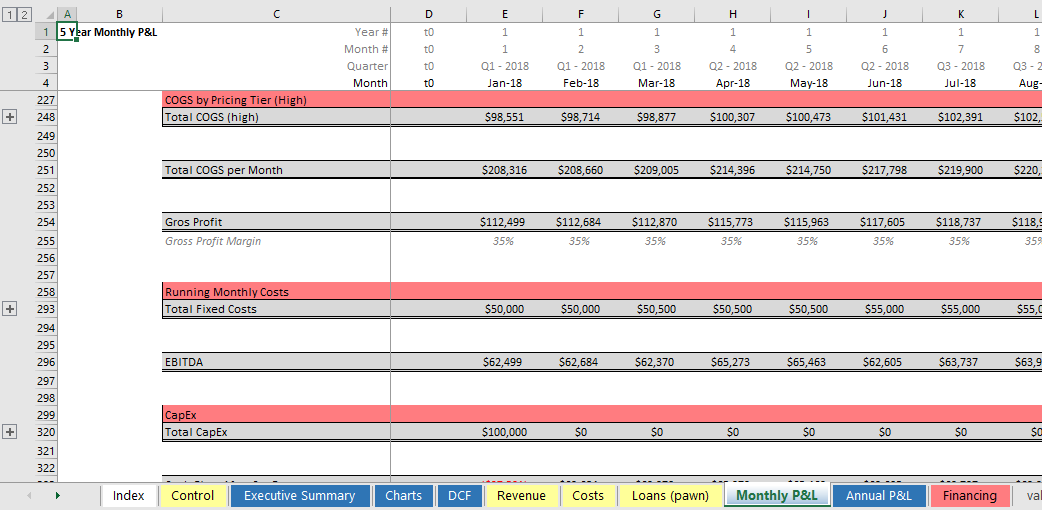Select row 251 header
This screenshot has width=1042, height=510.
point(47,170)
